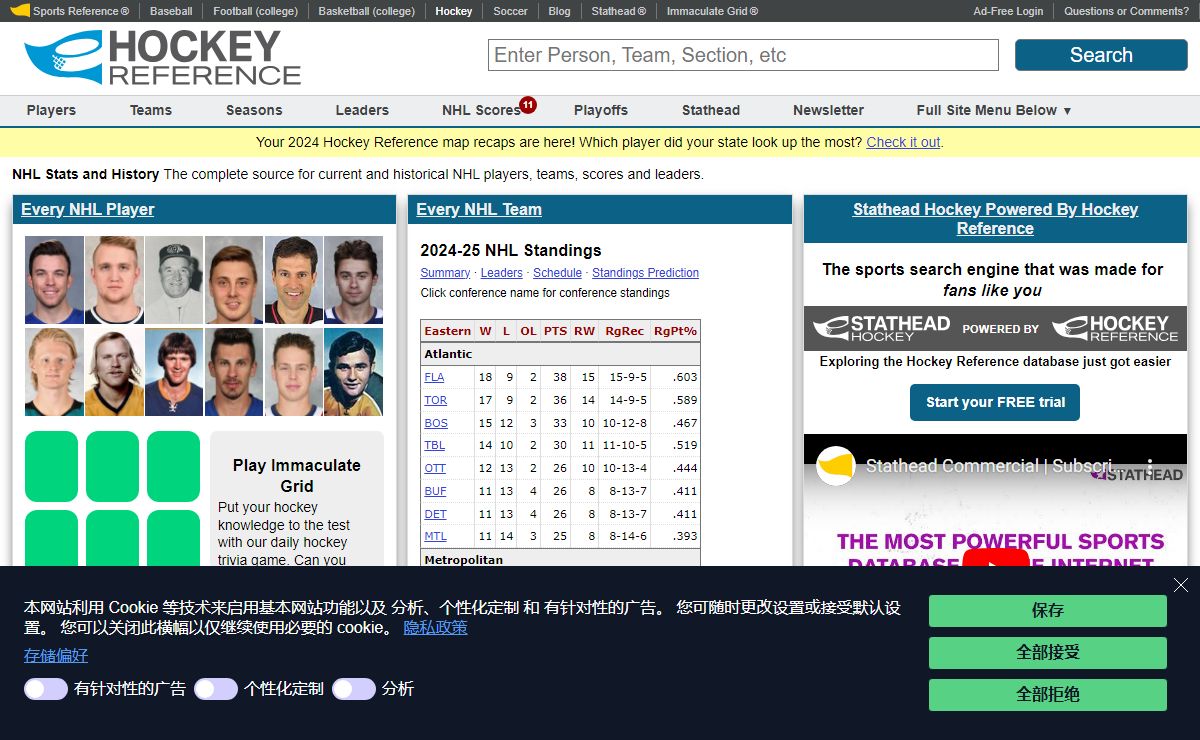This screenshot has height=740, width=1200.
Task: Click the black-and-white vintage player photo
Action: coord(174,280)
